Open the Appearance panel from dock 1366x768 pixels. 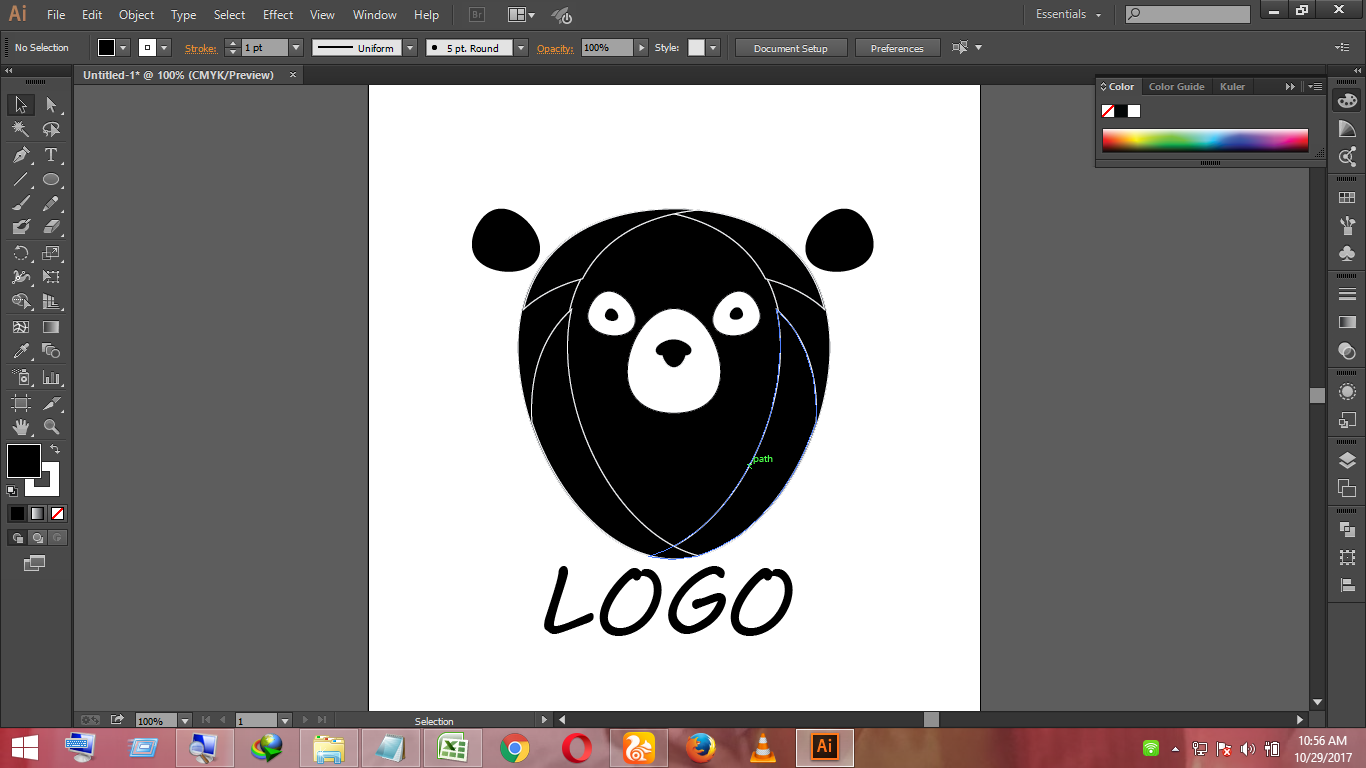point(1347,391)
